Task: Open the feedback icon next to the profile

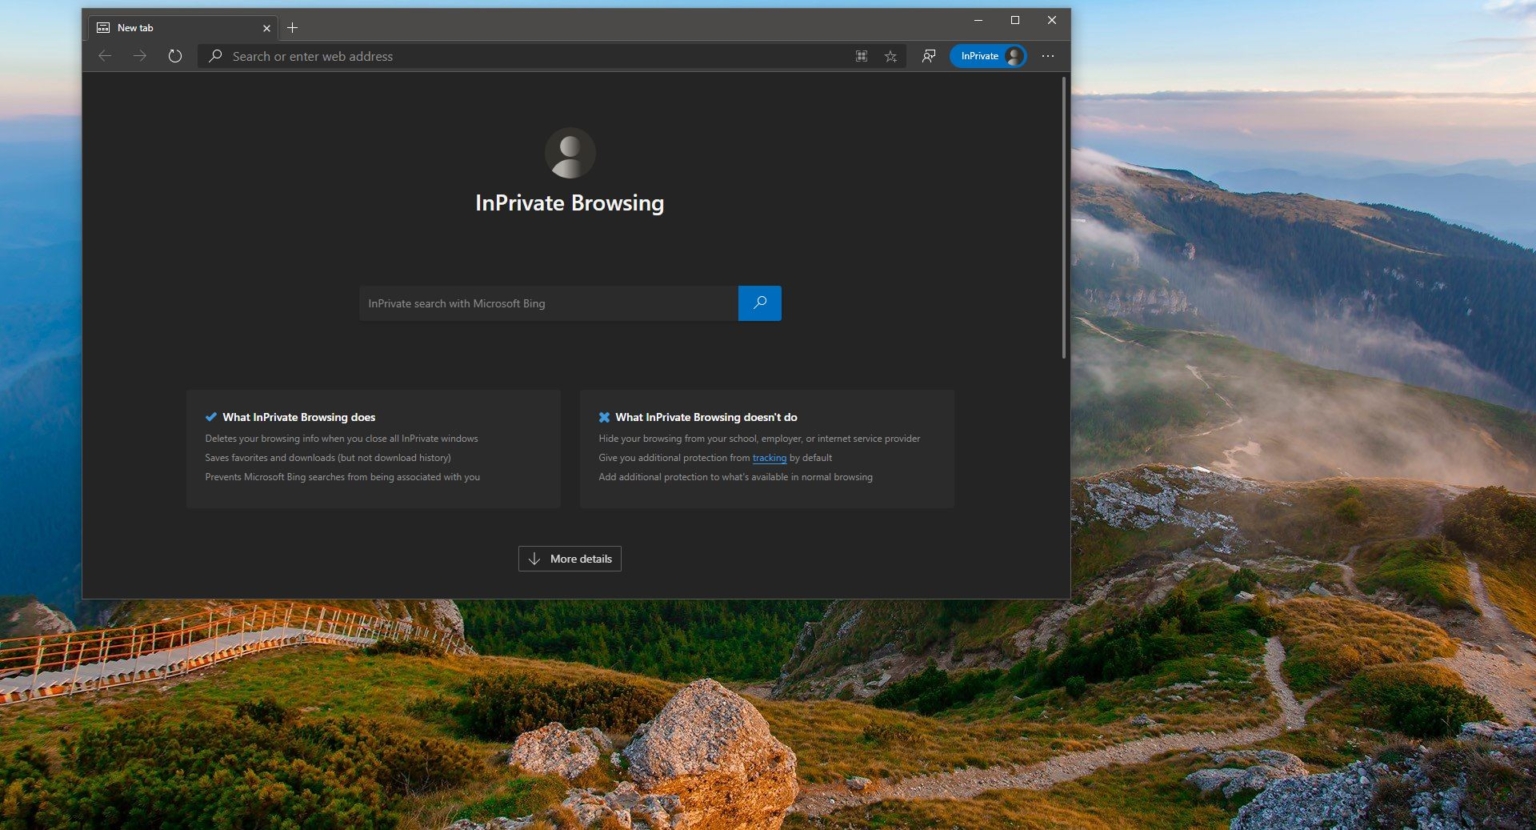Action: click(x=928, y=56)
